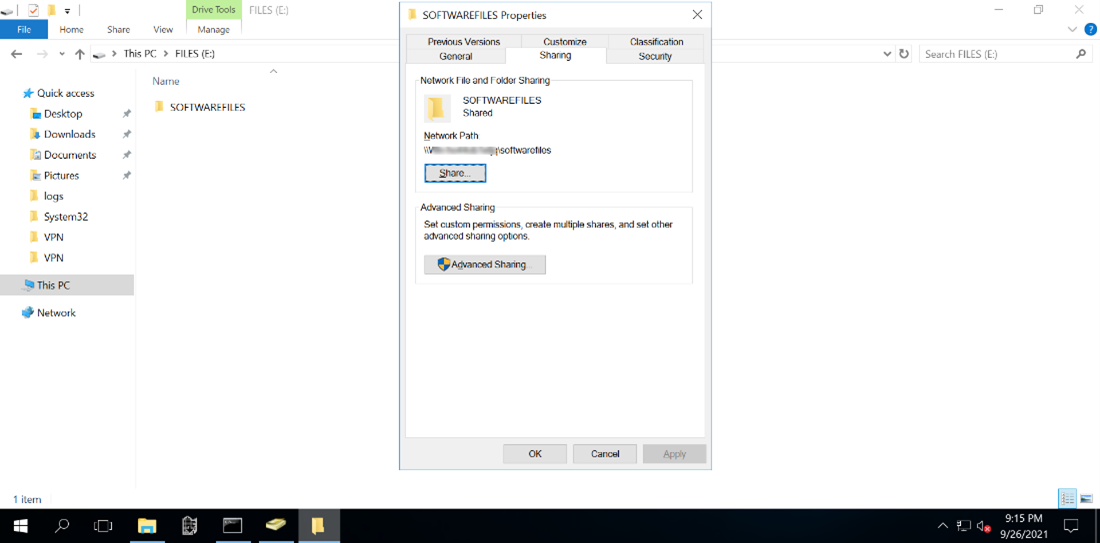
Task: Click Cancel in the Properties dialog
Action: pyautogui.click(x=605, y=454)
